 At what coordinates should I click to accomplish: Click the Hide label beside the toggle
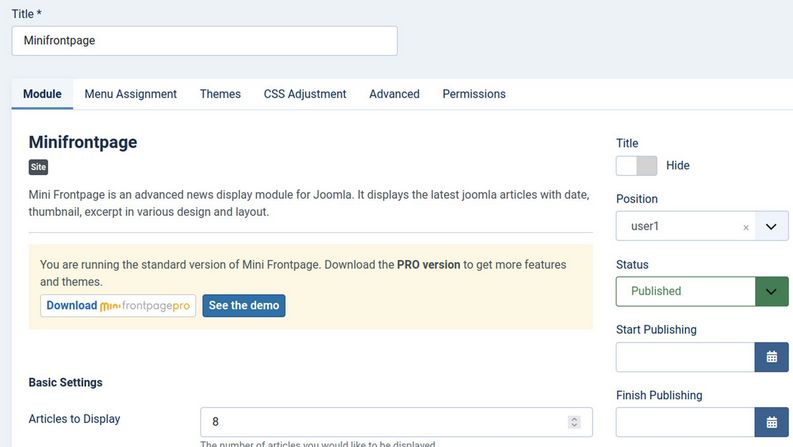click(678, 166)
